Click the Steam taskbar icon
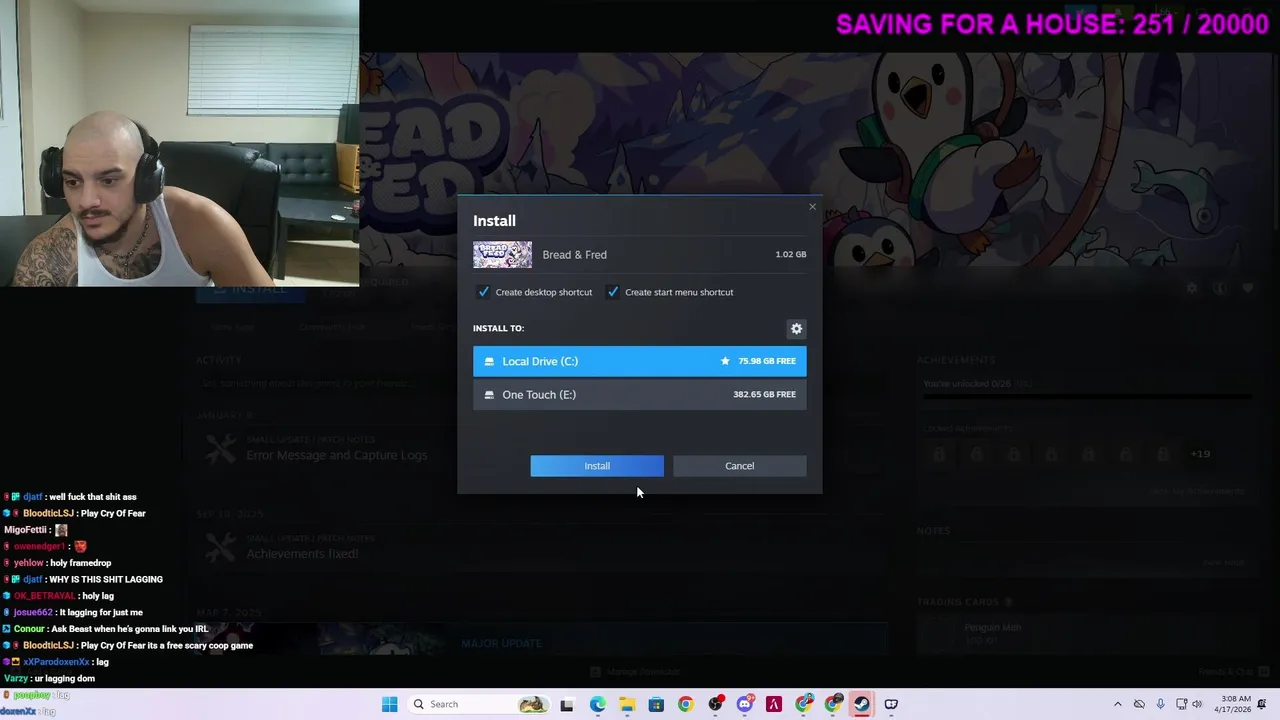Screen dimensions: 1280x720 861,704
